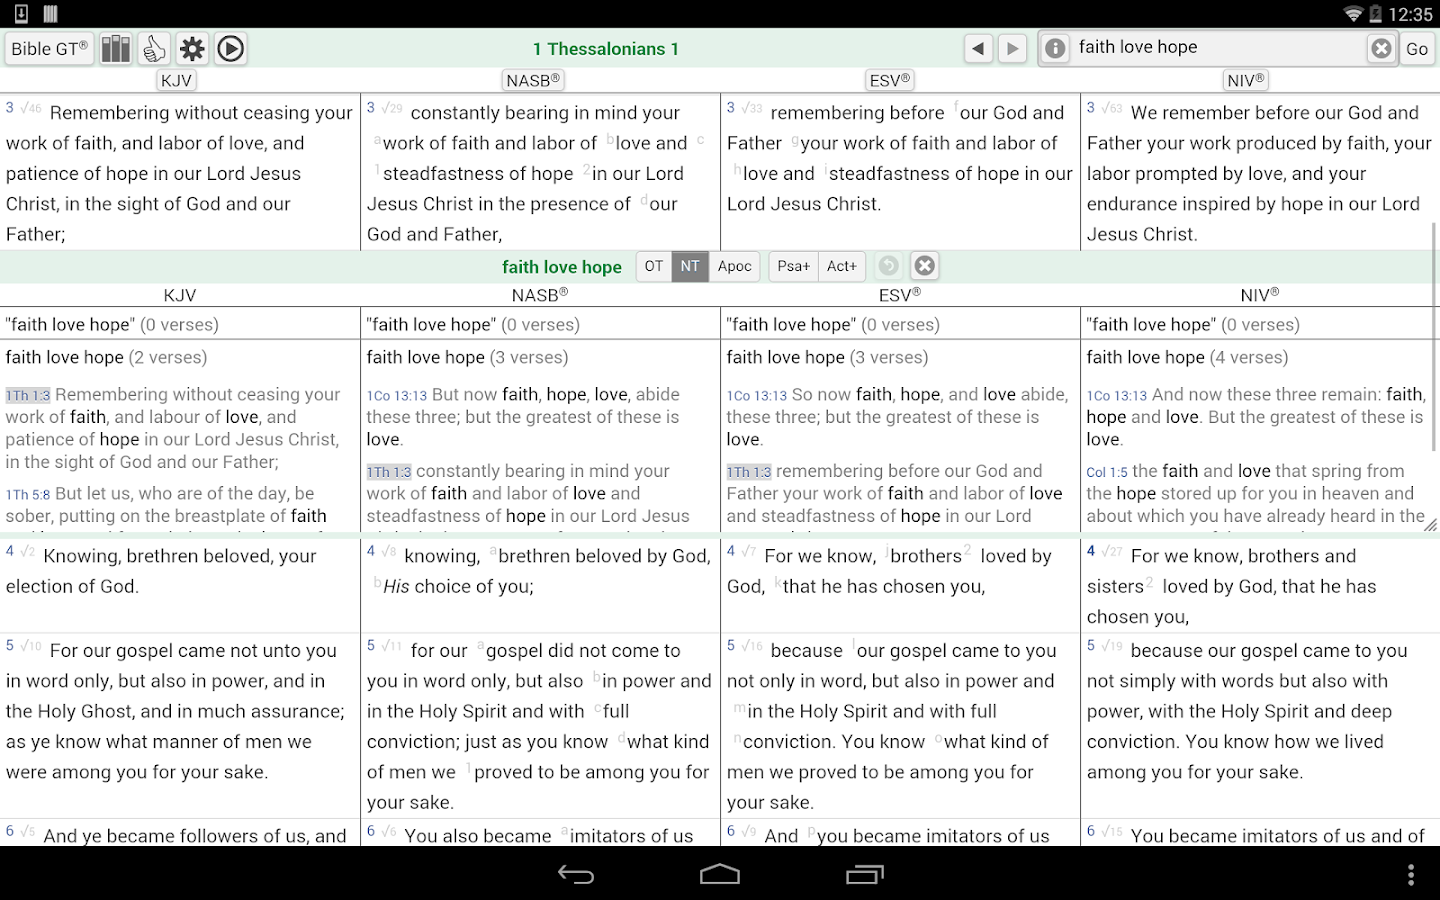The width and height of the screenshot is (1440, 900).
Task: Open the settings gear icon
Action: [192, 48]
